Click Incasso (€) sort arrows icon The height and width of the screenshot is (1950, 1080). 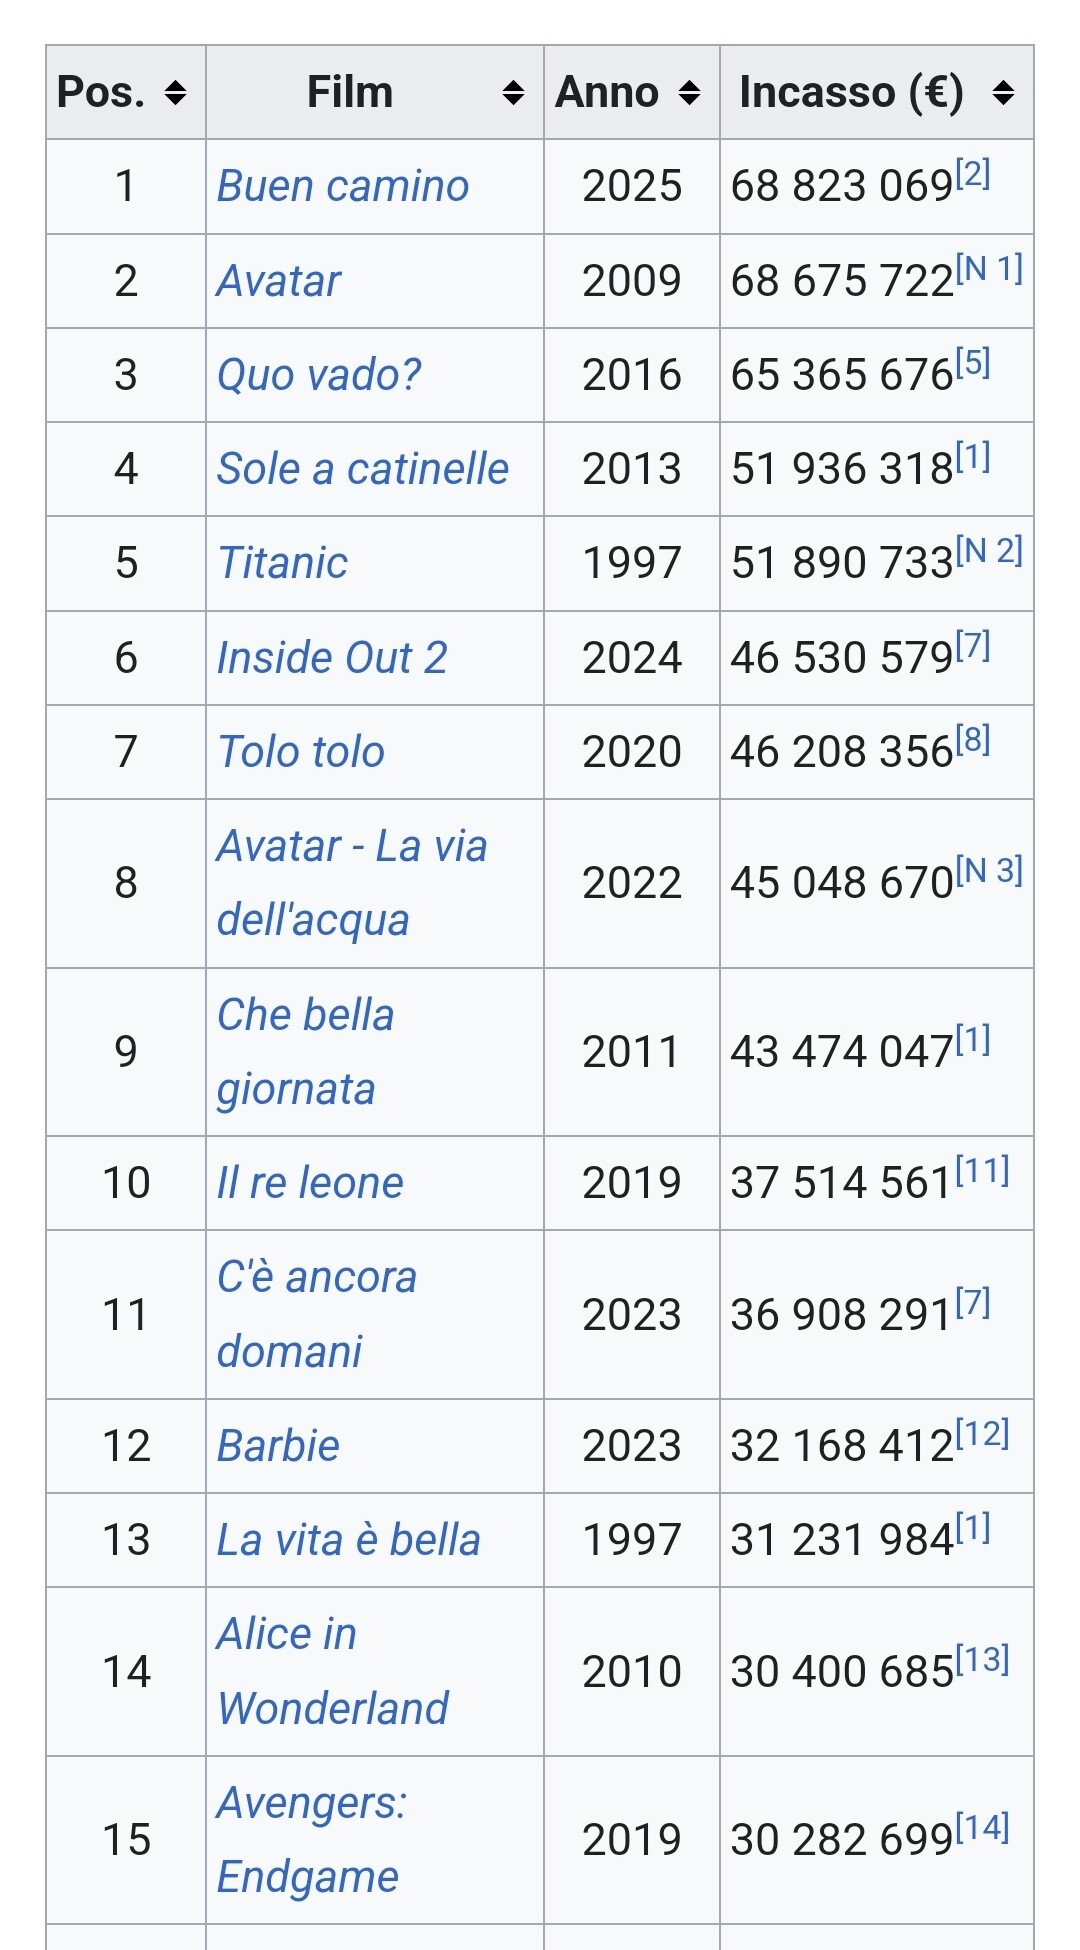(x=1003, y=93)
